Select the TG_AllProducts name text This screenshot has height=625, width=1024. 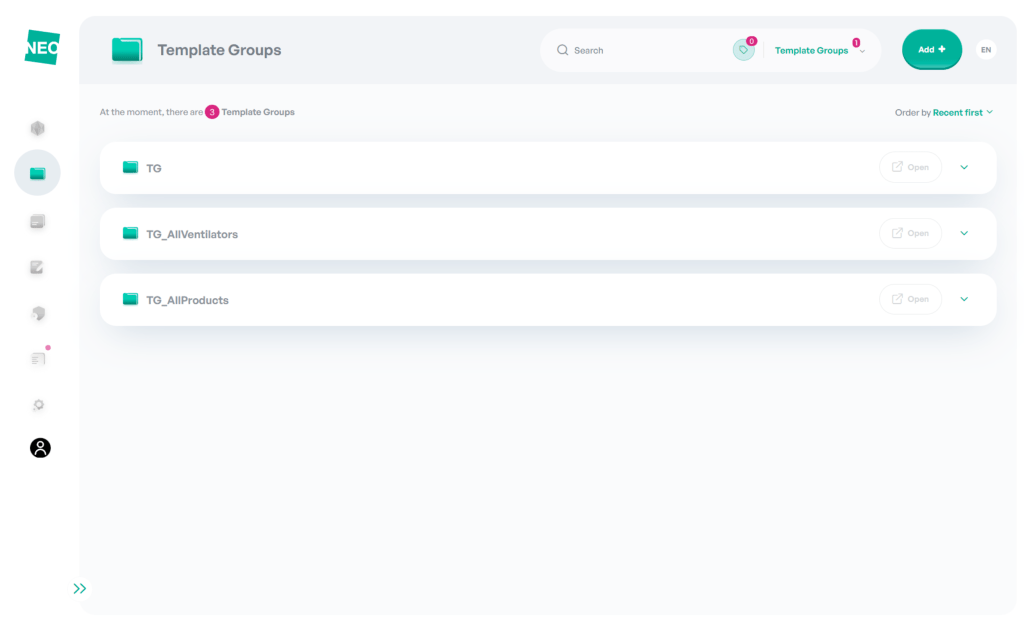(x=187, y=300)
